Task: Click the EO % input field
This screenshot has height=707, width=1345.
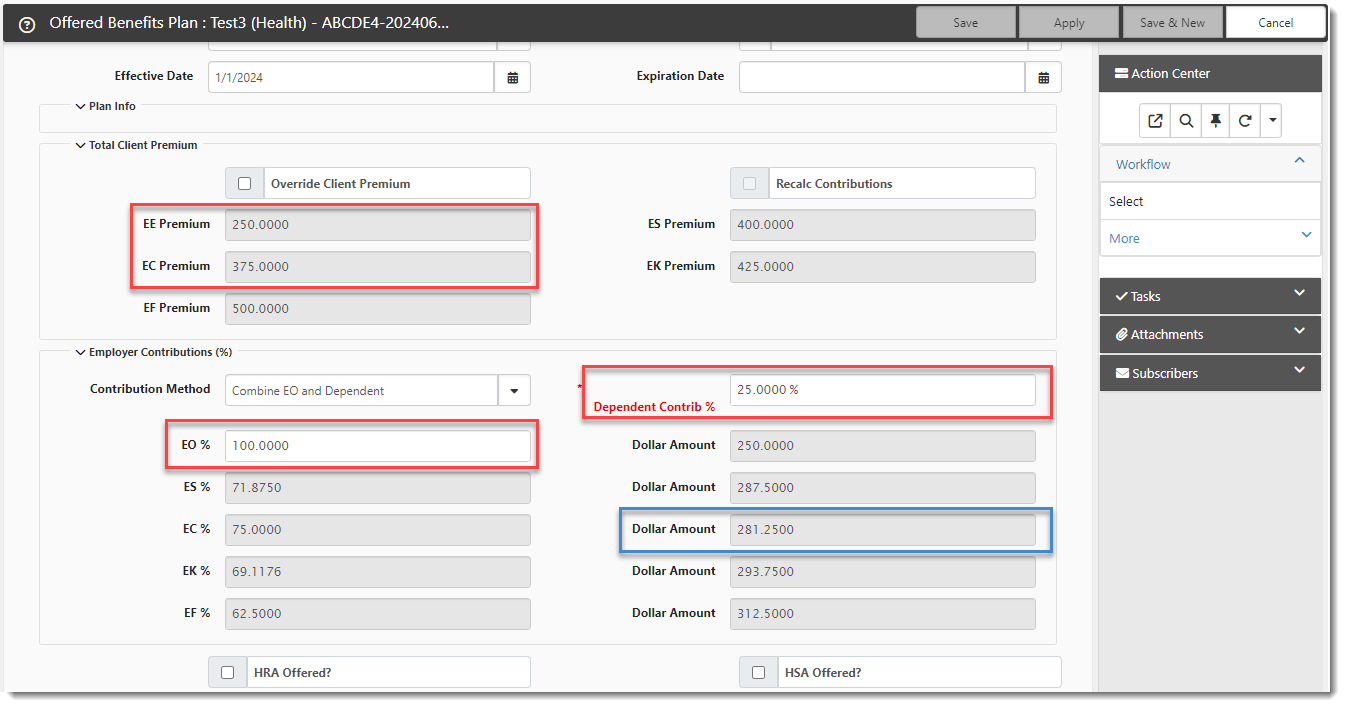Action: coord(377,446)
